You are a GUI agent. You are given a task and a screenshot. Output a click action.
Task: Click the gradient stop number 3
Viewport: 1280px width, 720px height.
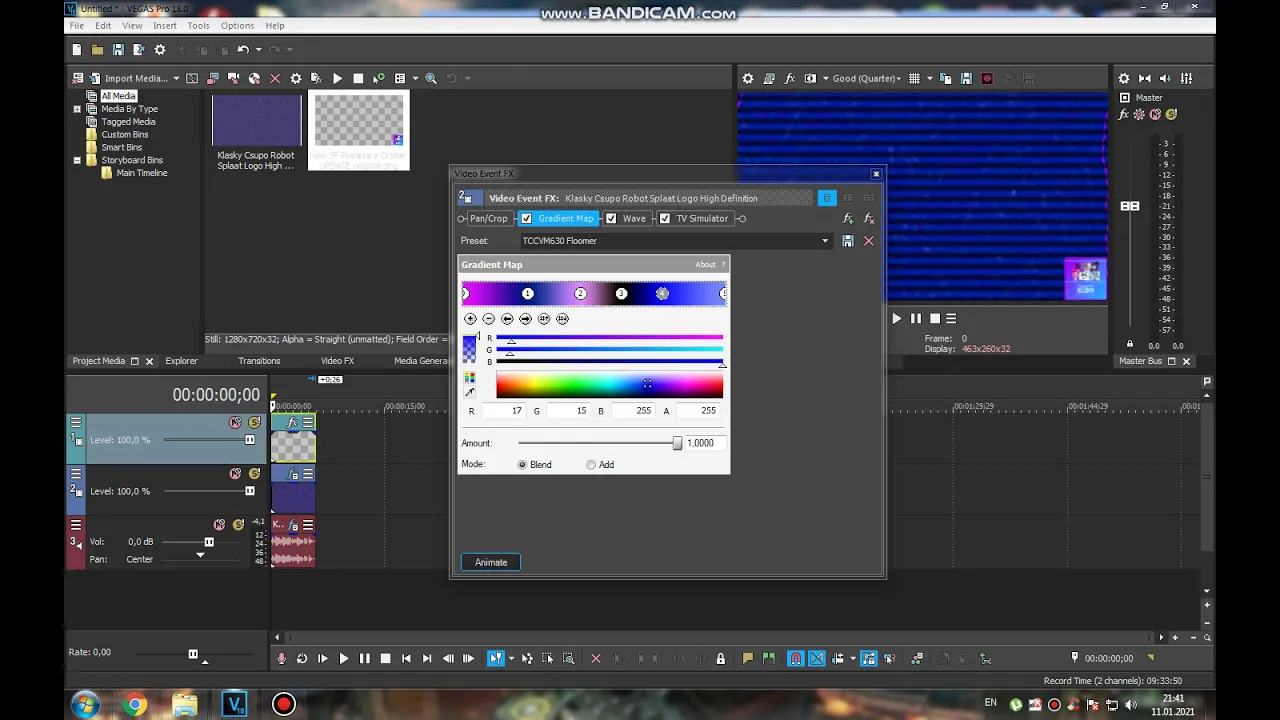(621, 293)
